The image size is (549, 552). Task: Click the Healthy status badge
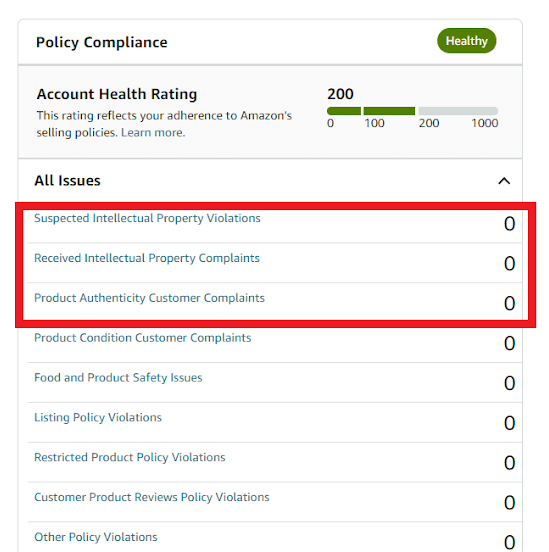coord(467,41)
